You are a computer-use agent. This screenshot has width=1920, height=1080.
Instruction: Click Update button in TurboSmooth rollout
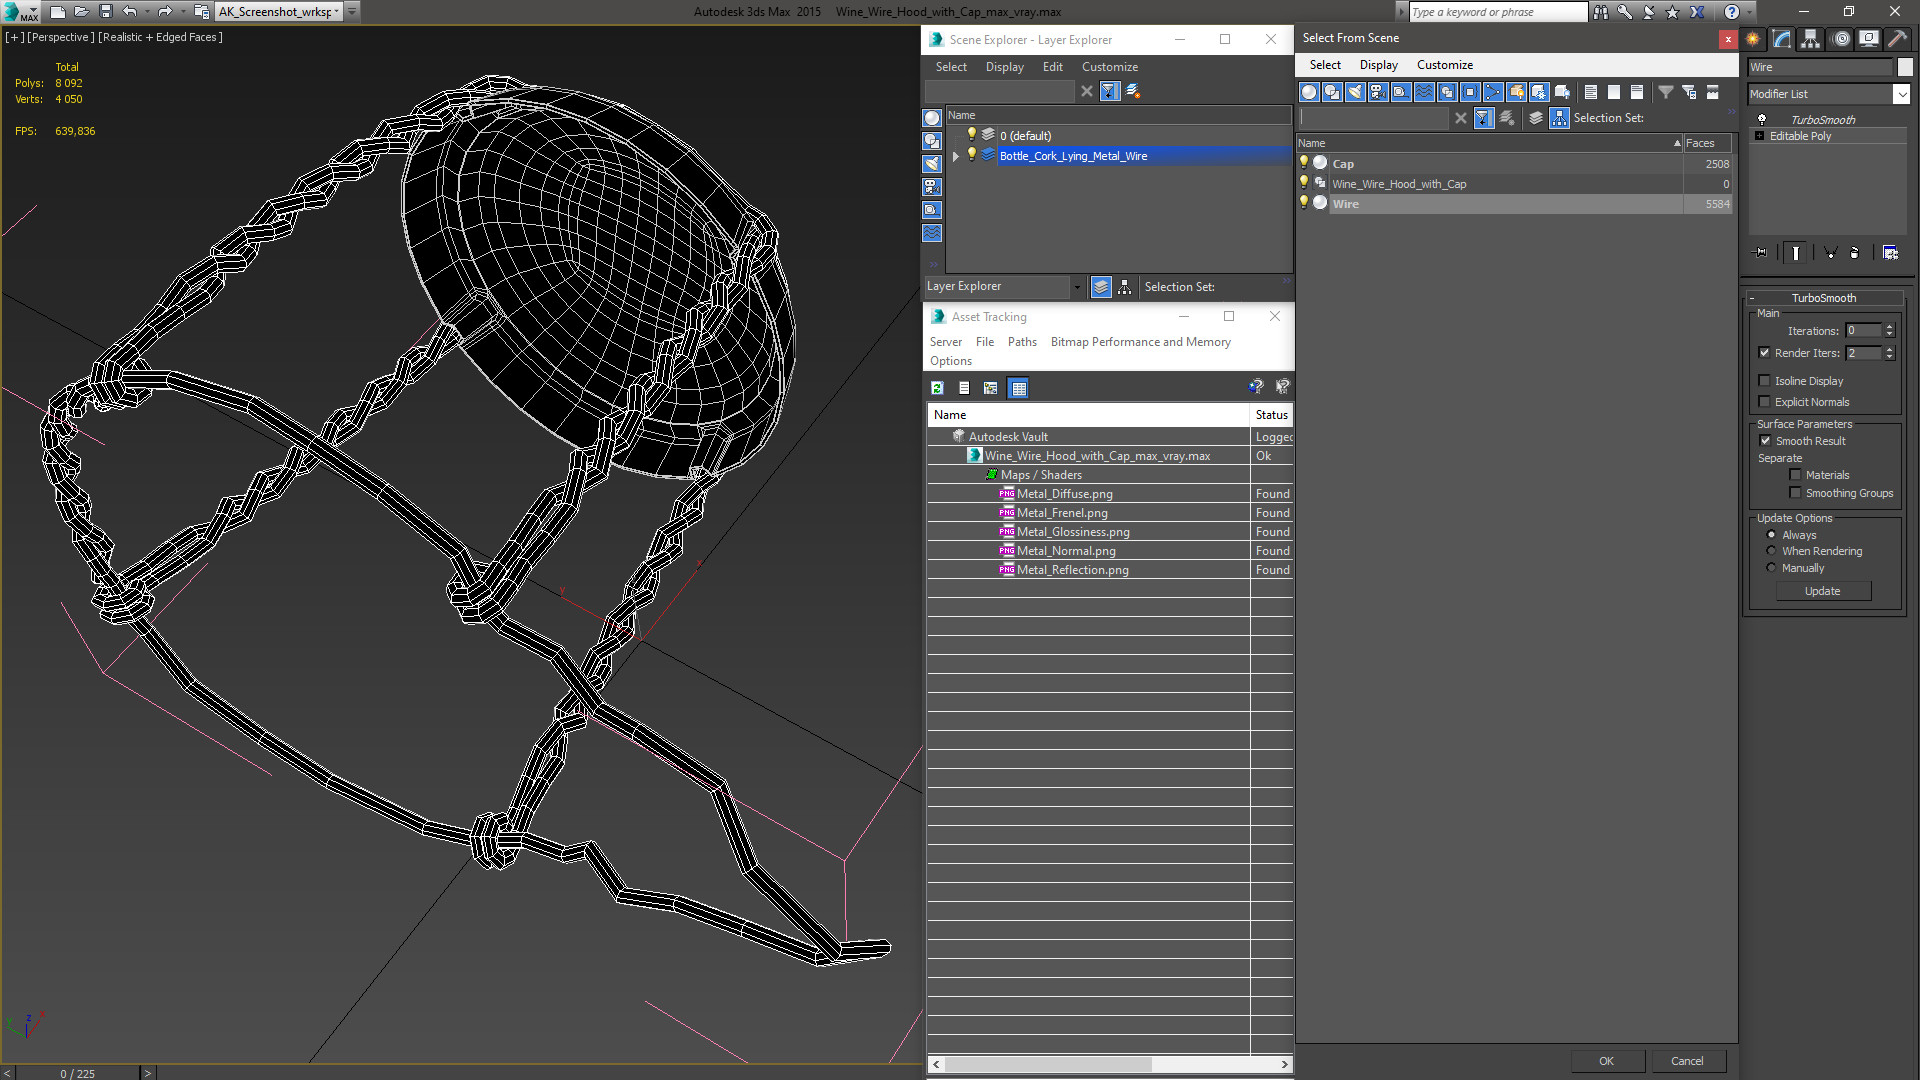pyautogui.click(x=1822, y=591)
